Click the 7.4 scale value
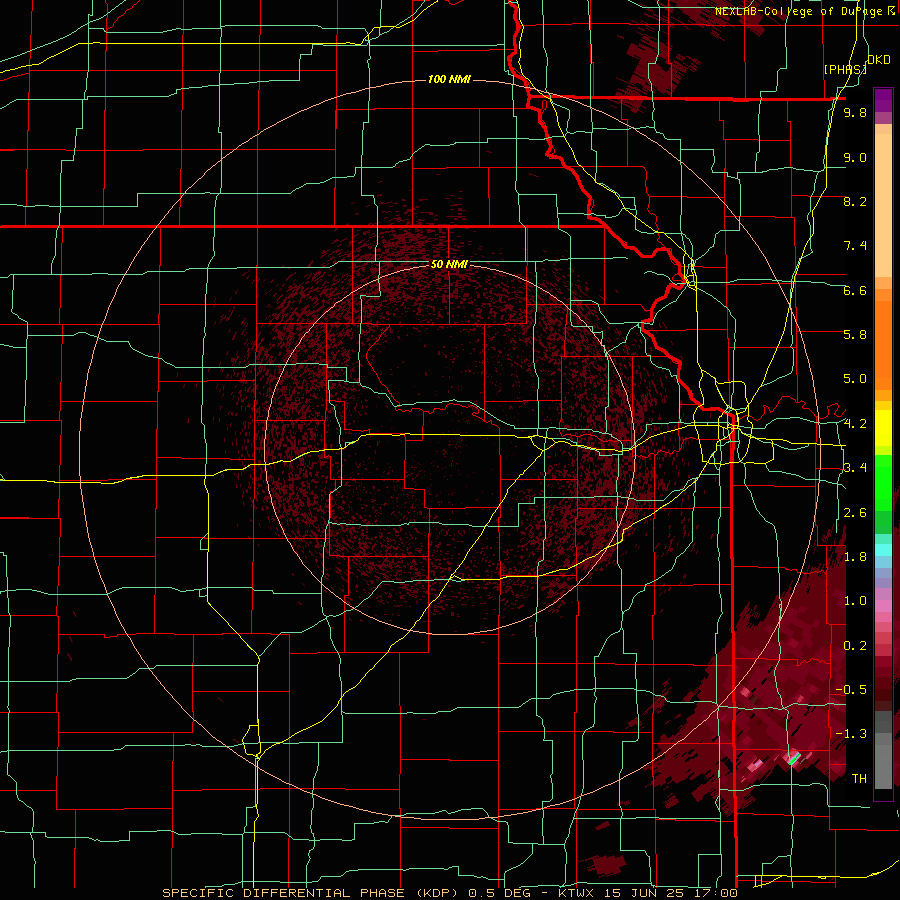 click(855, 246)
